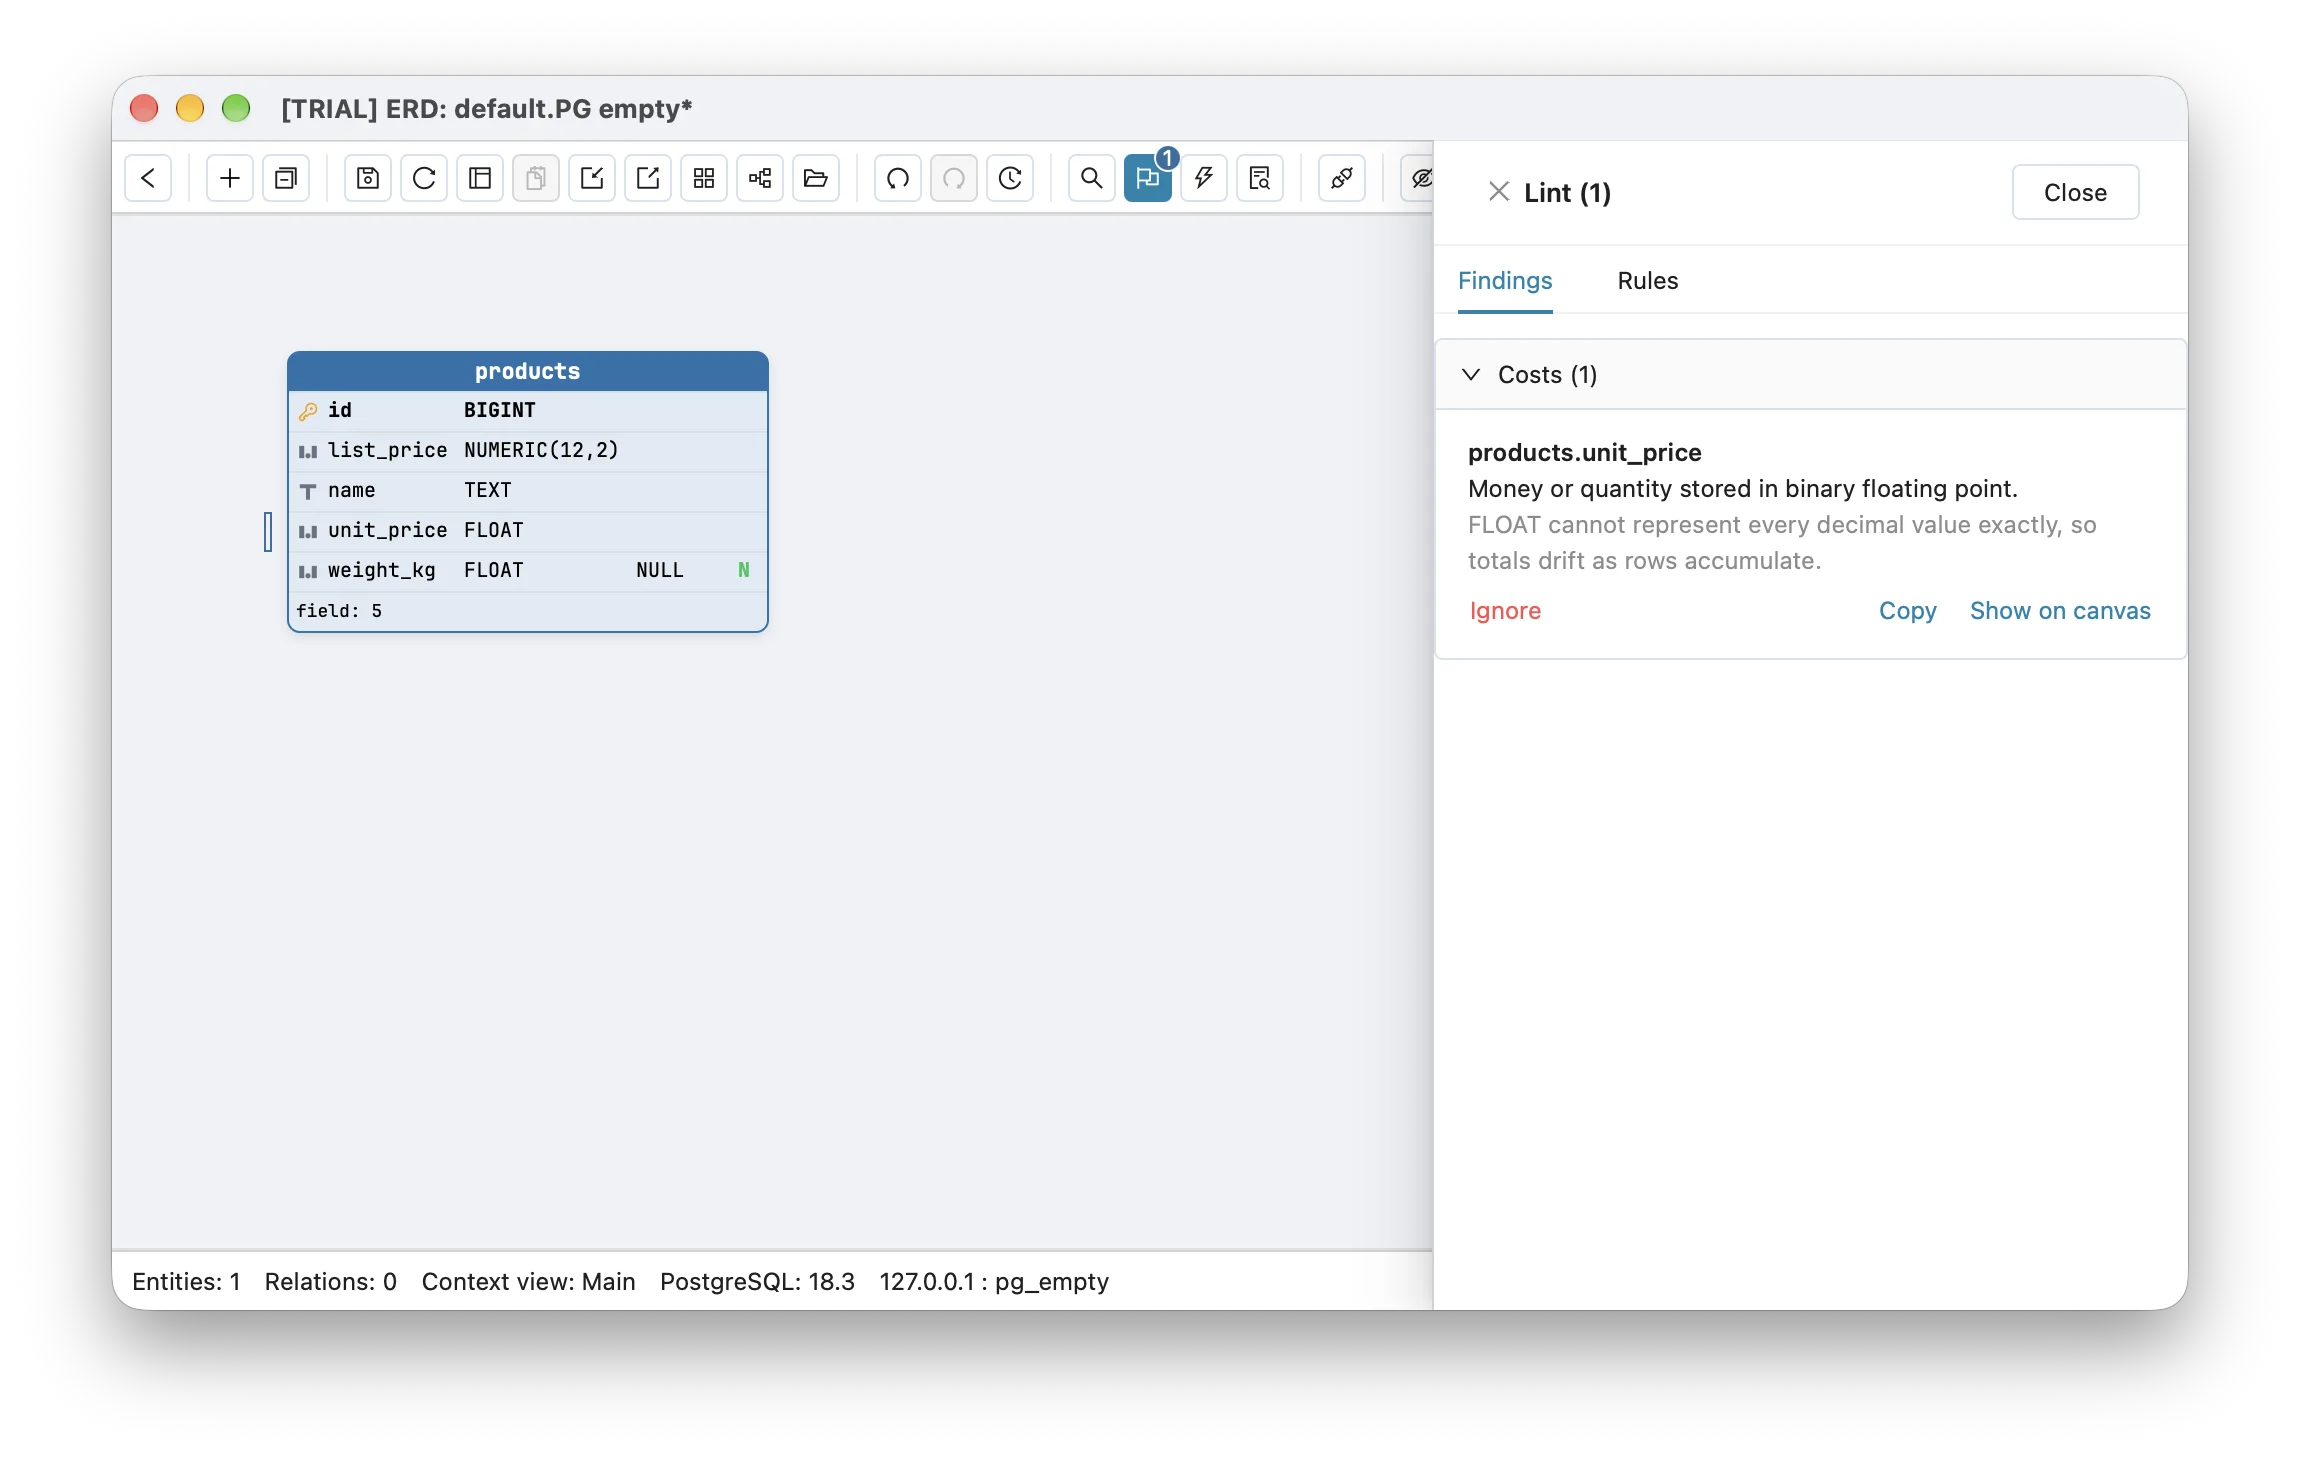The height and width of the screenshot is (1458, 2300).
Task: Click the magnifying glass search icon
Action: (1092, 178)
